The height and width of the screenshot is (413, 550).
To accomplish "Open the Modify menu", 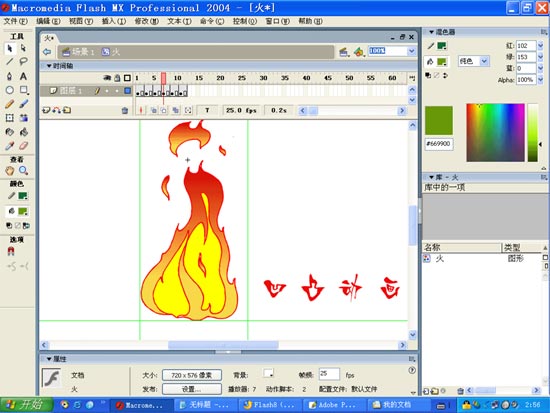I will [x=147, y=21].
